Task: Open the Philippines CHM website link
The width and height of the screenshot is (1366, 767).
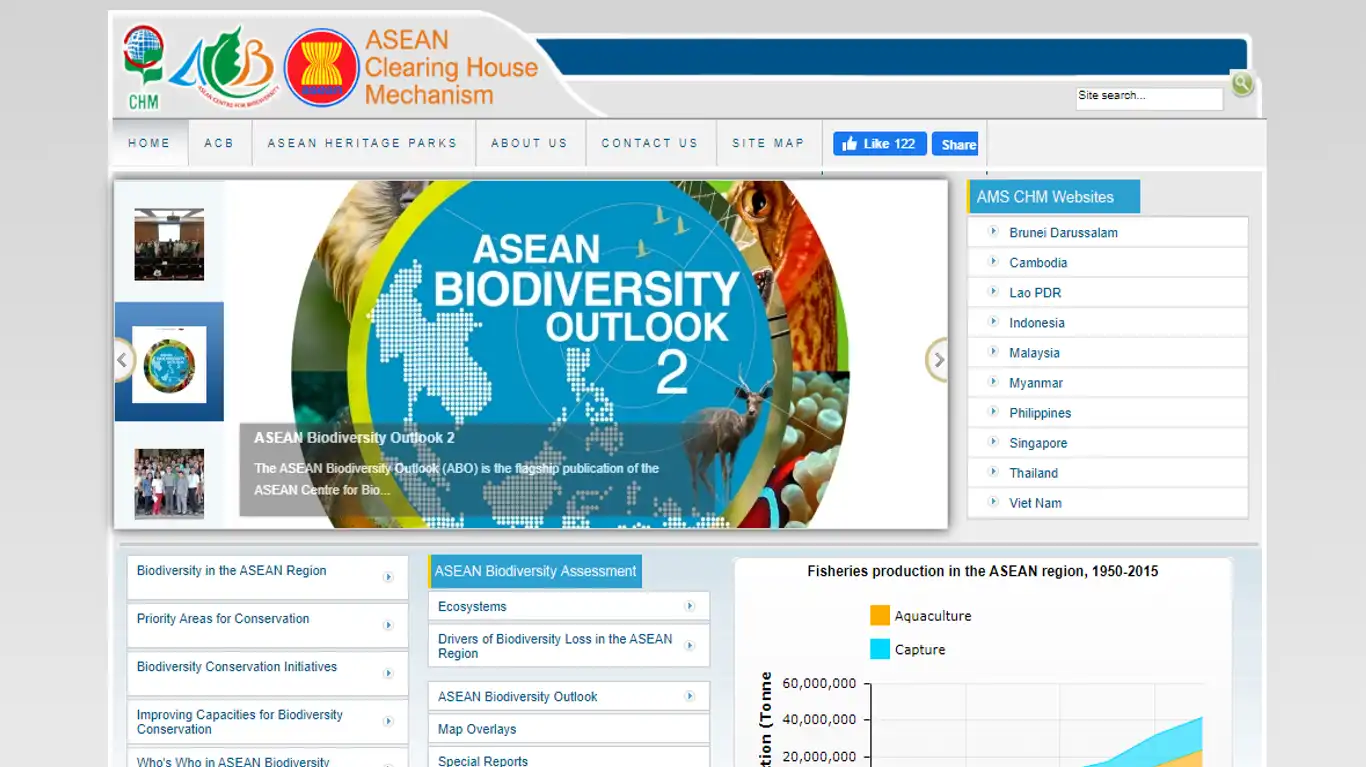Action: tap(1040, 413)
